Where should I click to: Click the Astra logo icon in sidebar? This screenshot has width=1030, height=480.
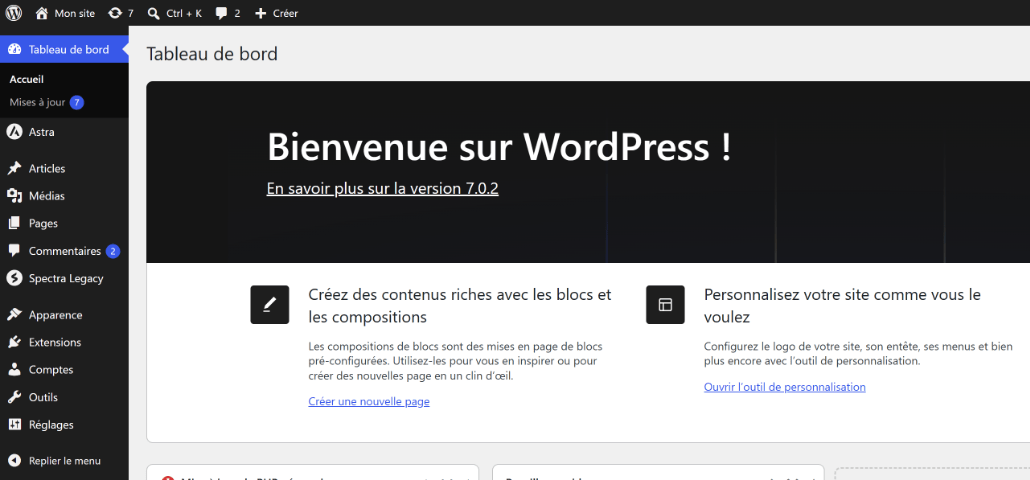point(14,132)
